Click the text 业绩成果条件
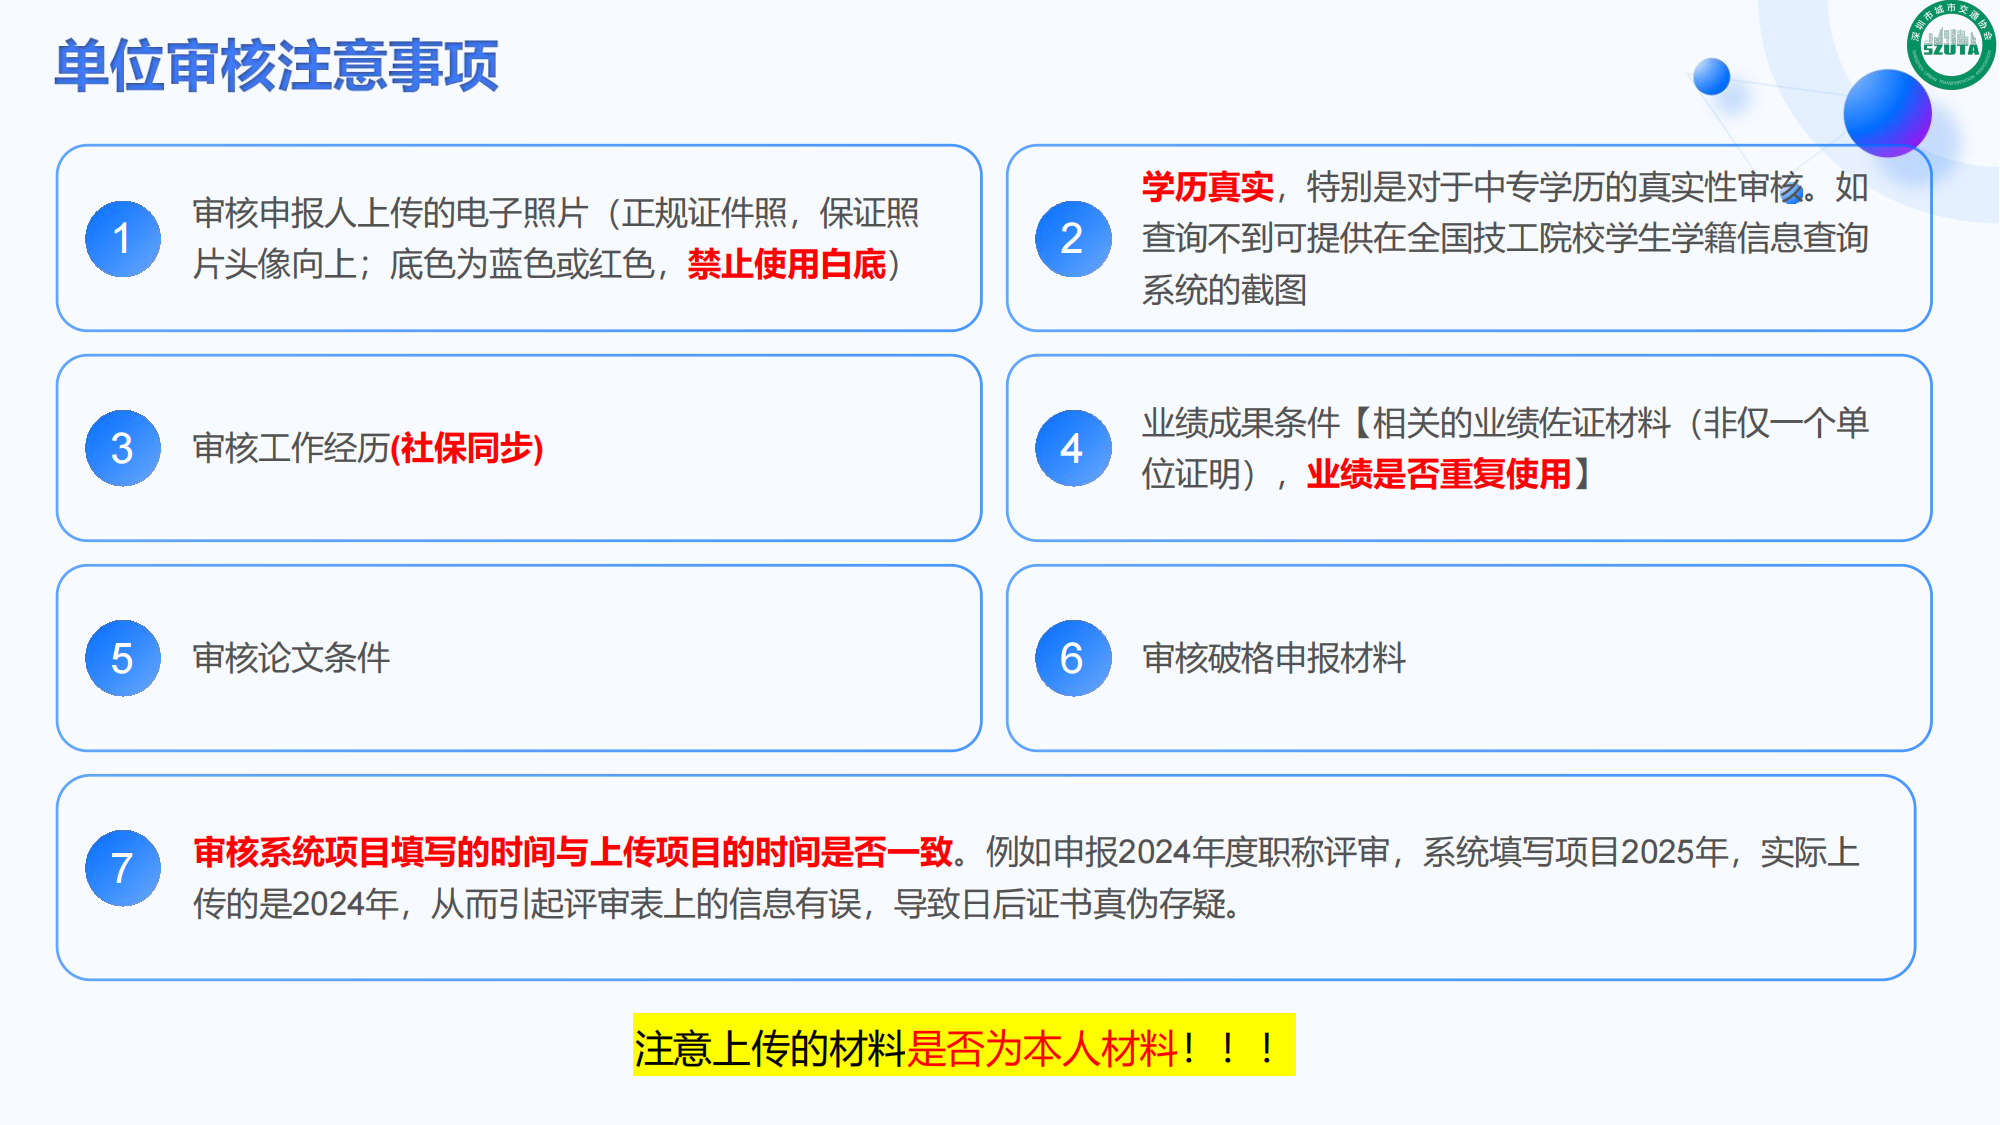 1241,423
